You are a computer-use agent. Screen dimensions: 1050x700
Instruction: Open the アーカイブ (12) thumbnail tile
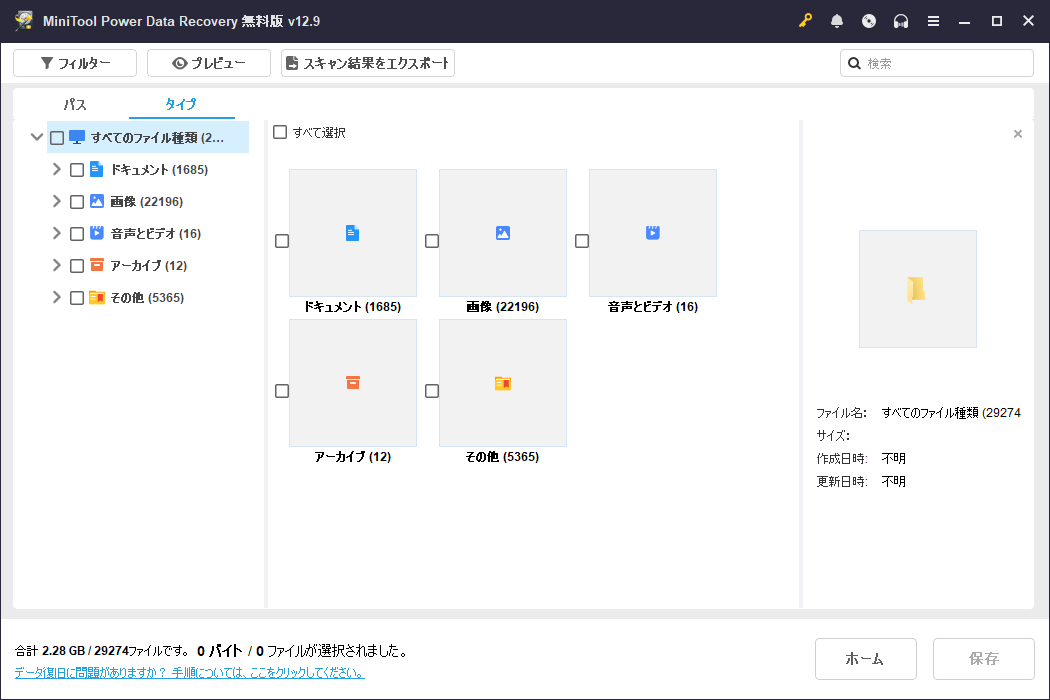pos(353,382)
